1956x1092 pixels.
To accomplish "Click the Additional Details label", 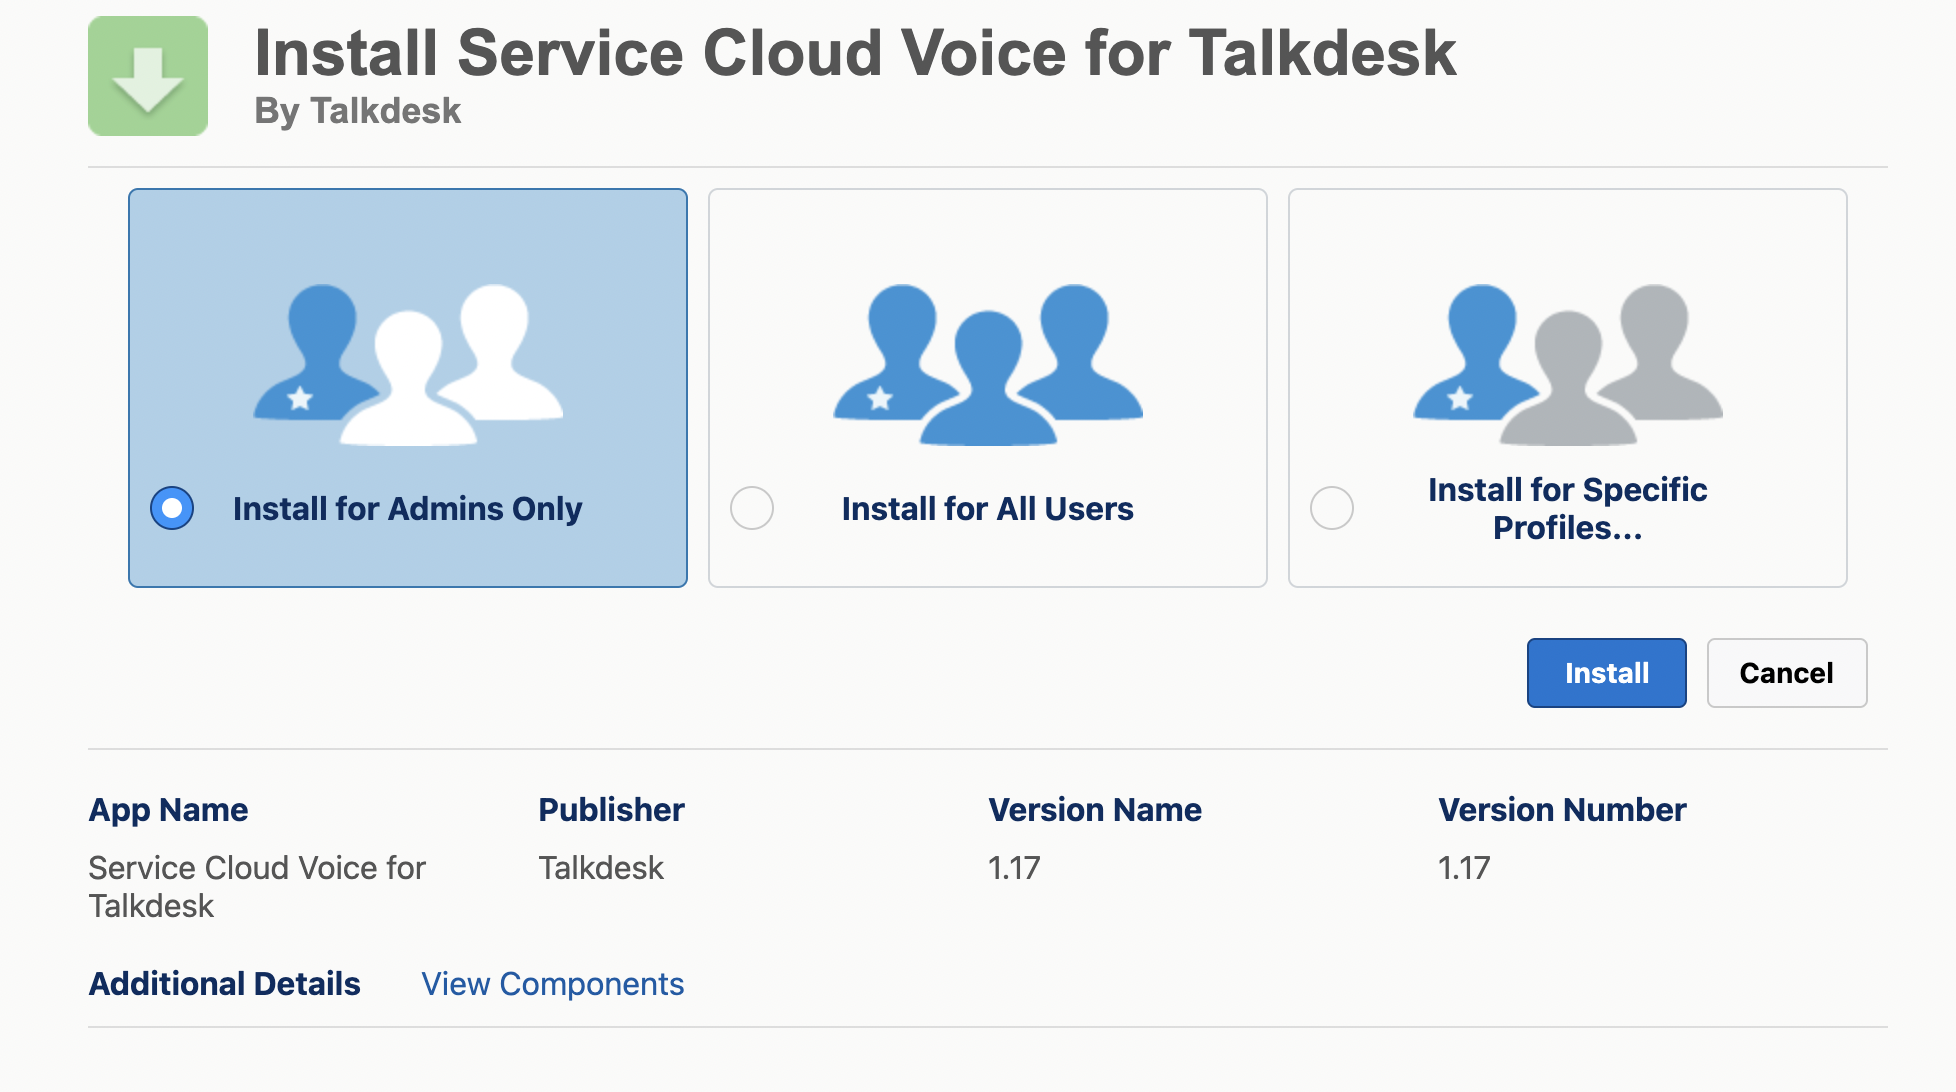I will [224, 984].
